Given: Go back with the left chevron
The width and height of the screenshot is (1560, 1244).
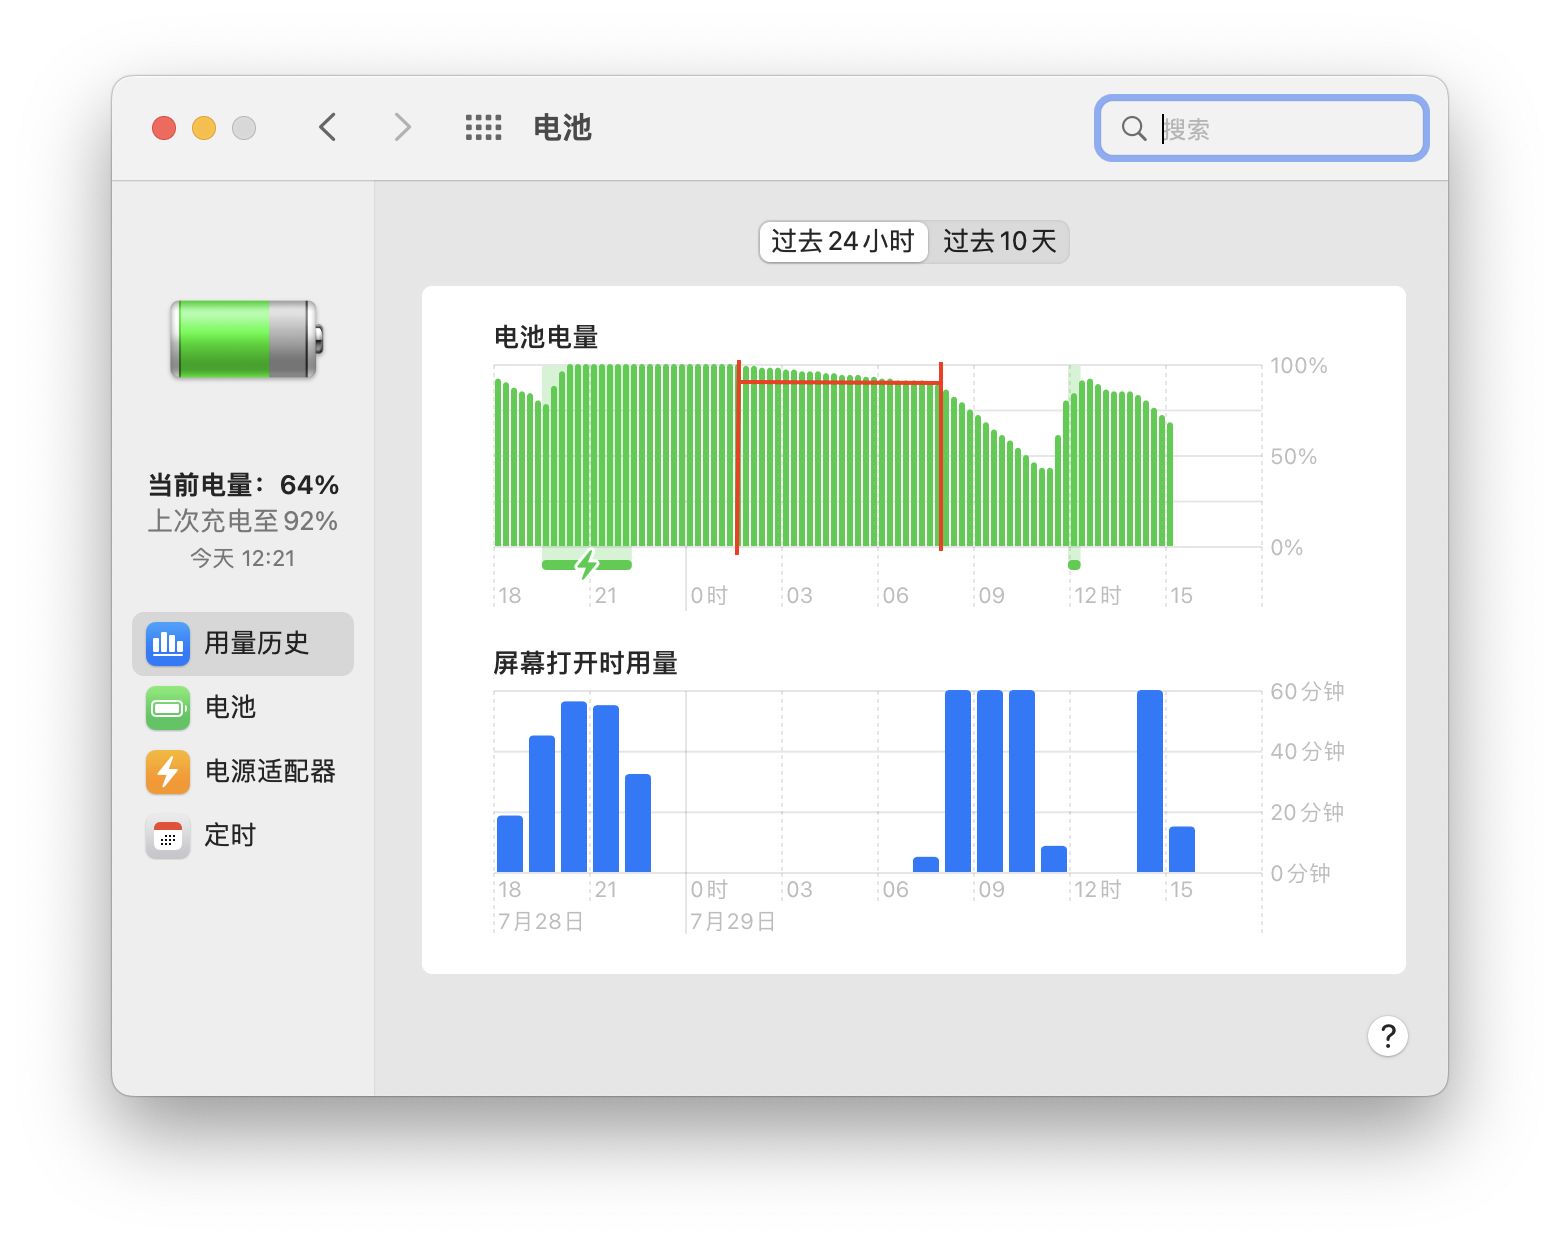Looking at the screenshot, I should click(328, 128).
